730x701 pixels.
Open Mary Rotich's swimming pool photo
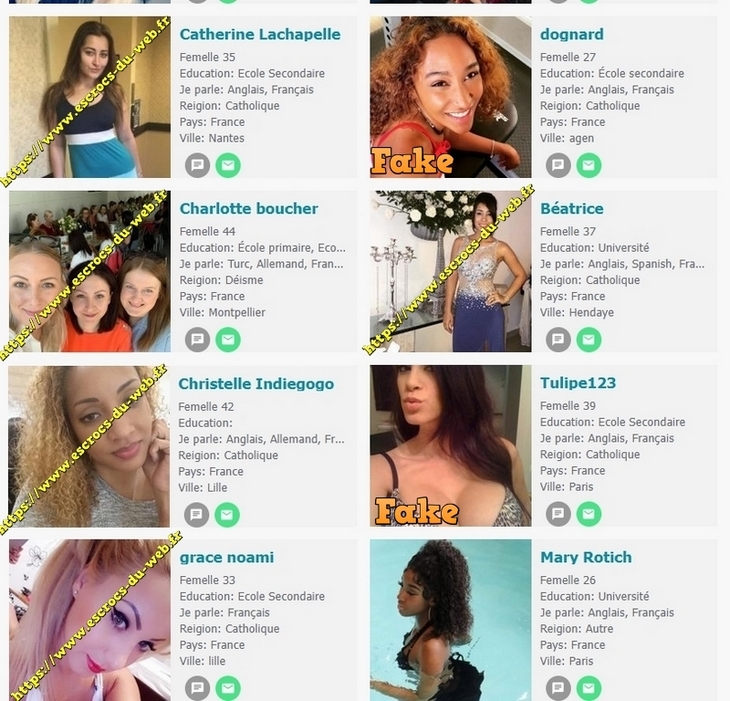click(451, 620)
